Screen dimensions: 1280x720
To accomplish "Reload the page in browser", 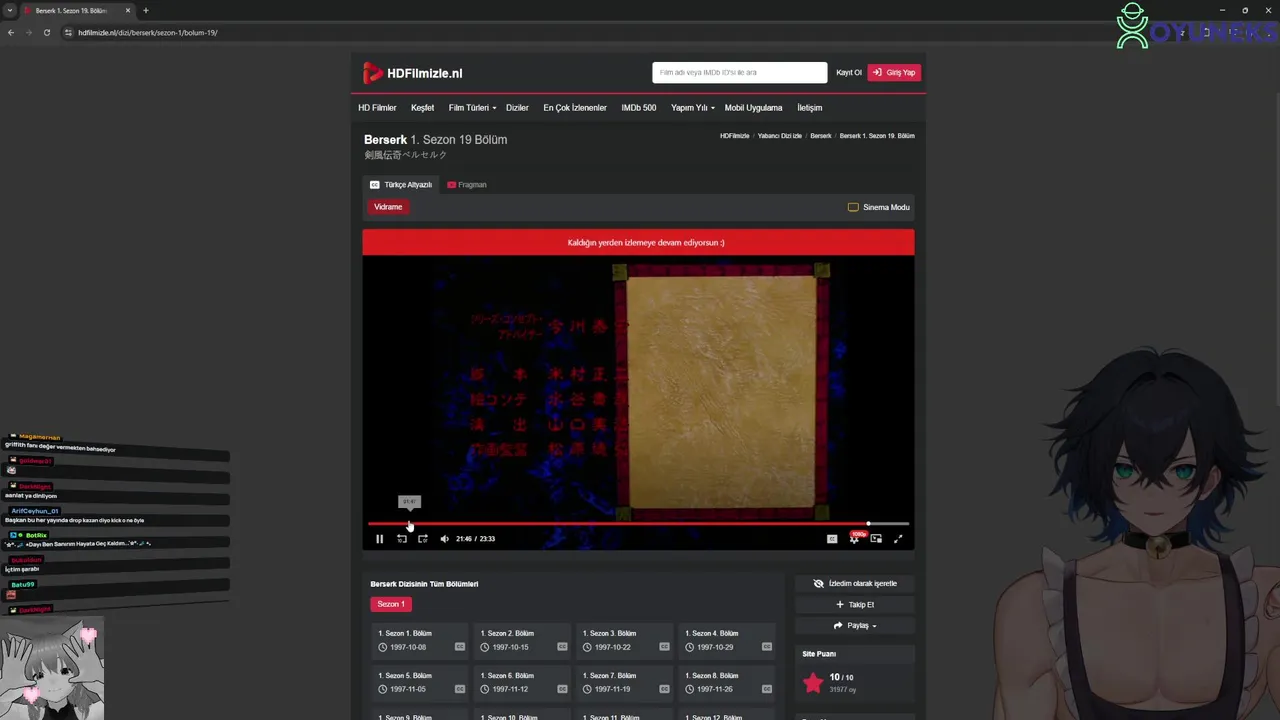I will click(x=47, y=32).
